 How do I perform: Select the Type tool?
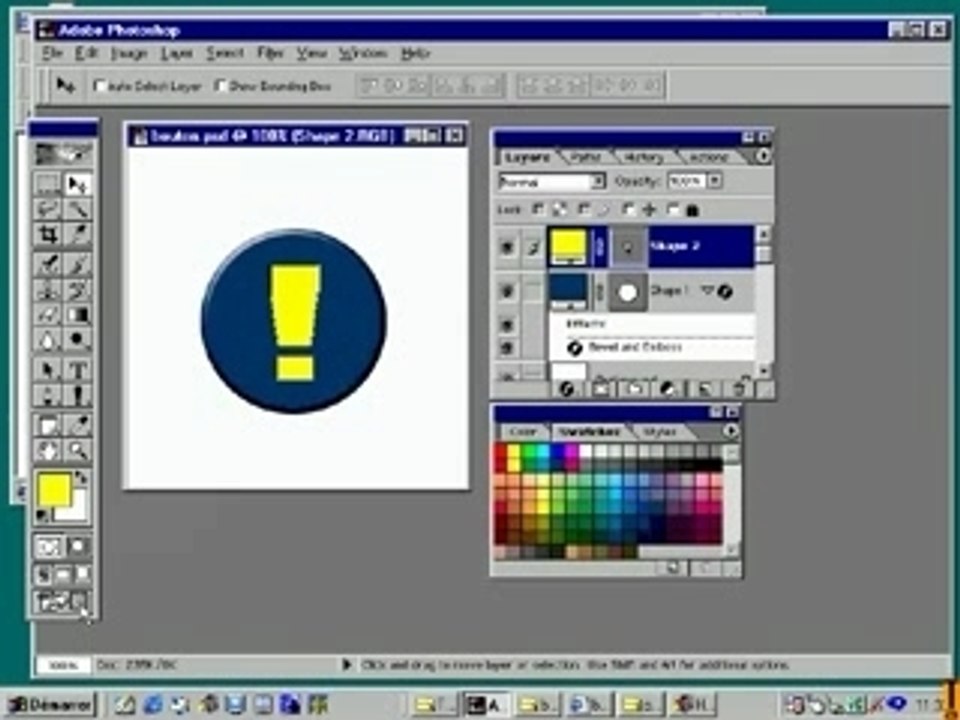78,370
